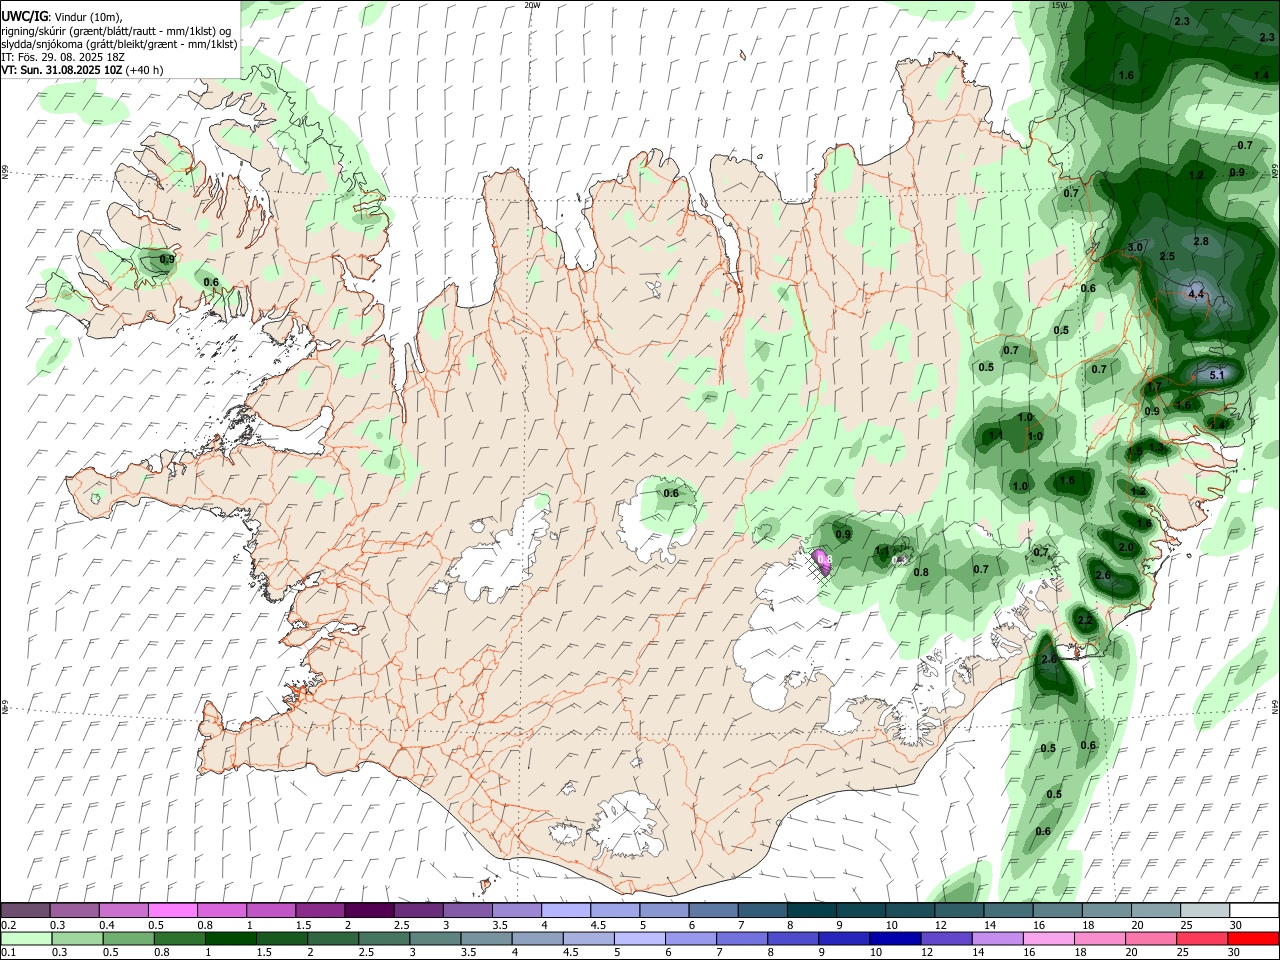Viewport: 1280px width, 960px height.
Task: Click the 4.4 precipitation value on the map
Action: click(1196, 294)
